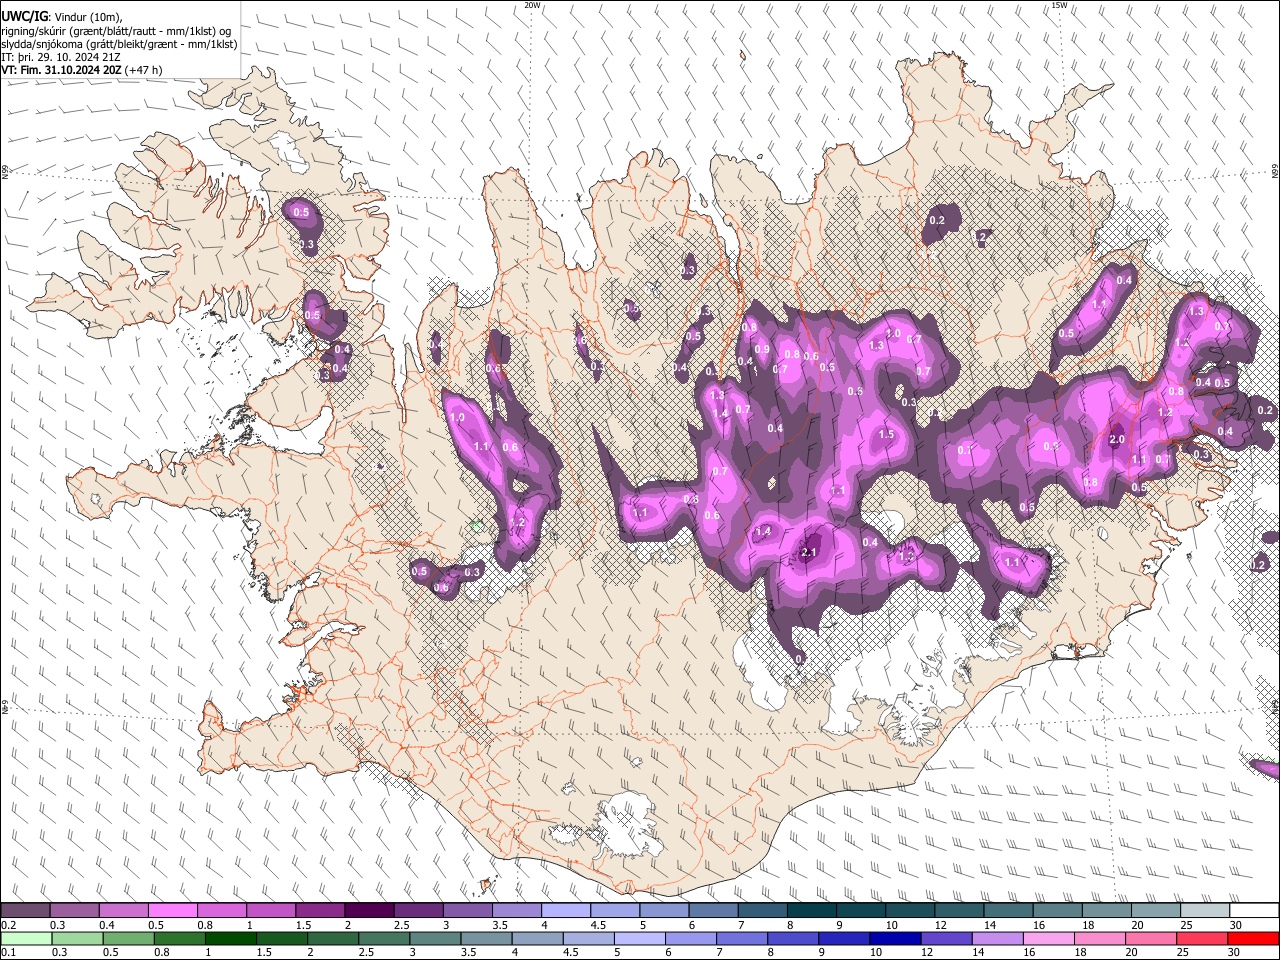Click the upper legend swatch starting at 0.8
The height and width of the screenshot is (960, 1280).
pyautogui.click(x=222, y=911)
